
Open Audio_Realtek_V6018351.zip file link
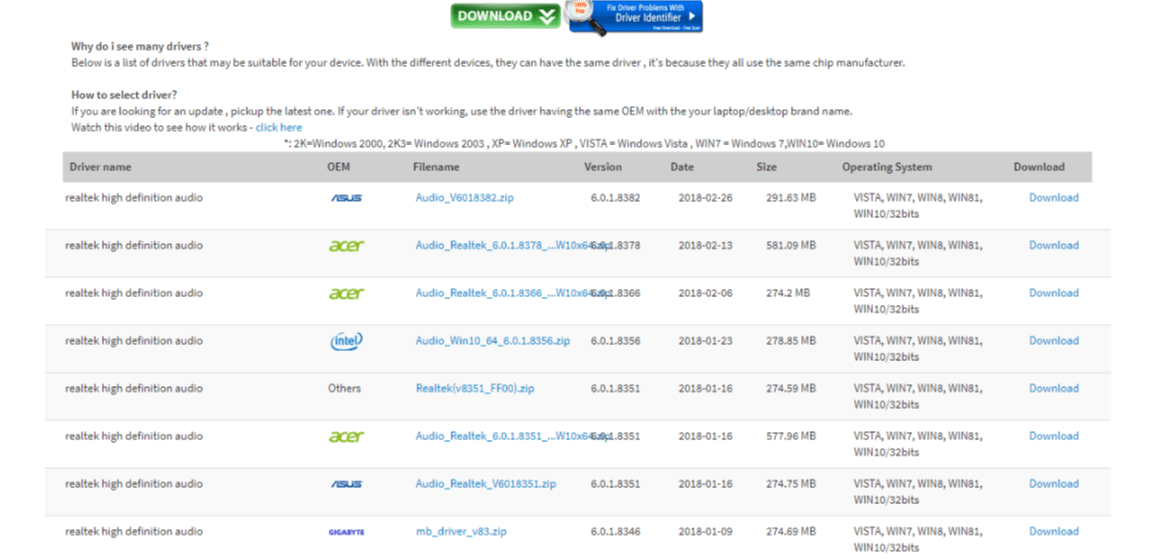486,483
